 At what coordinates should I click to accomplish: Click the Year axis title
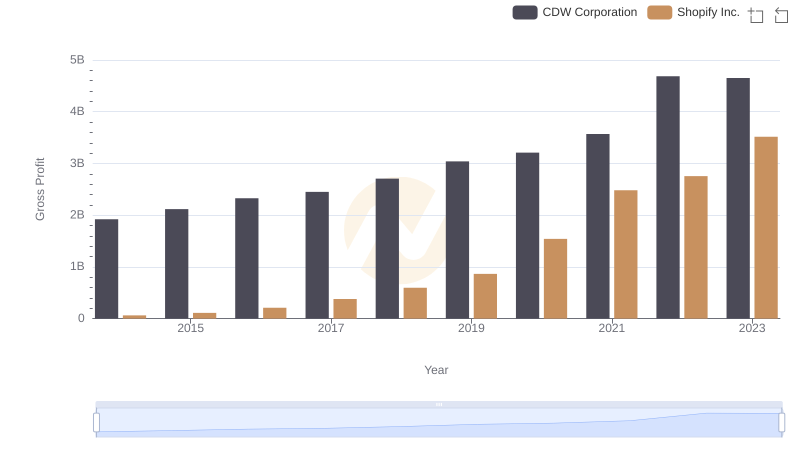[436, 370]
